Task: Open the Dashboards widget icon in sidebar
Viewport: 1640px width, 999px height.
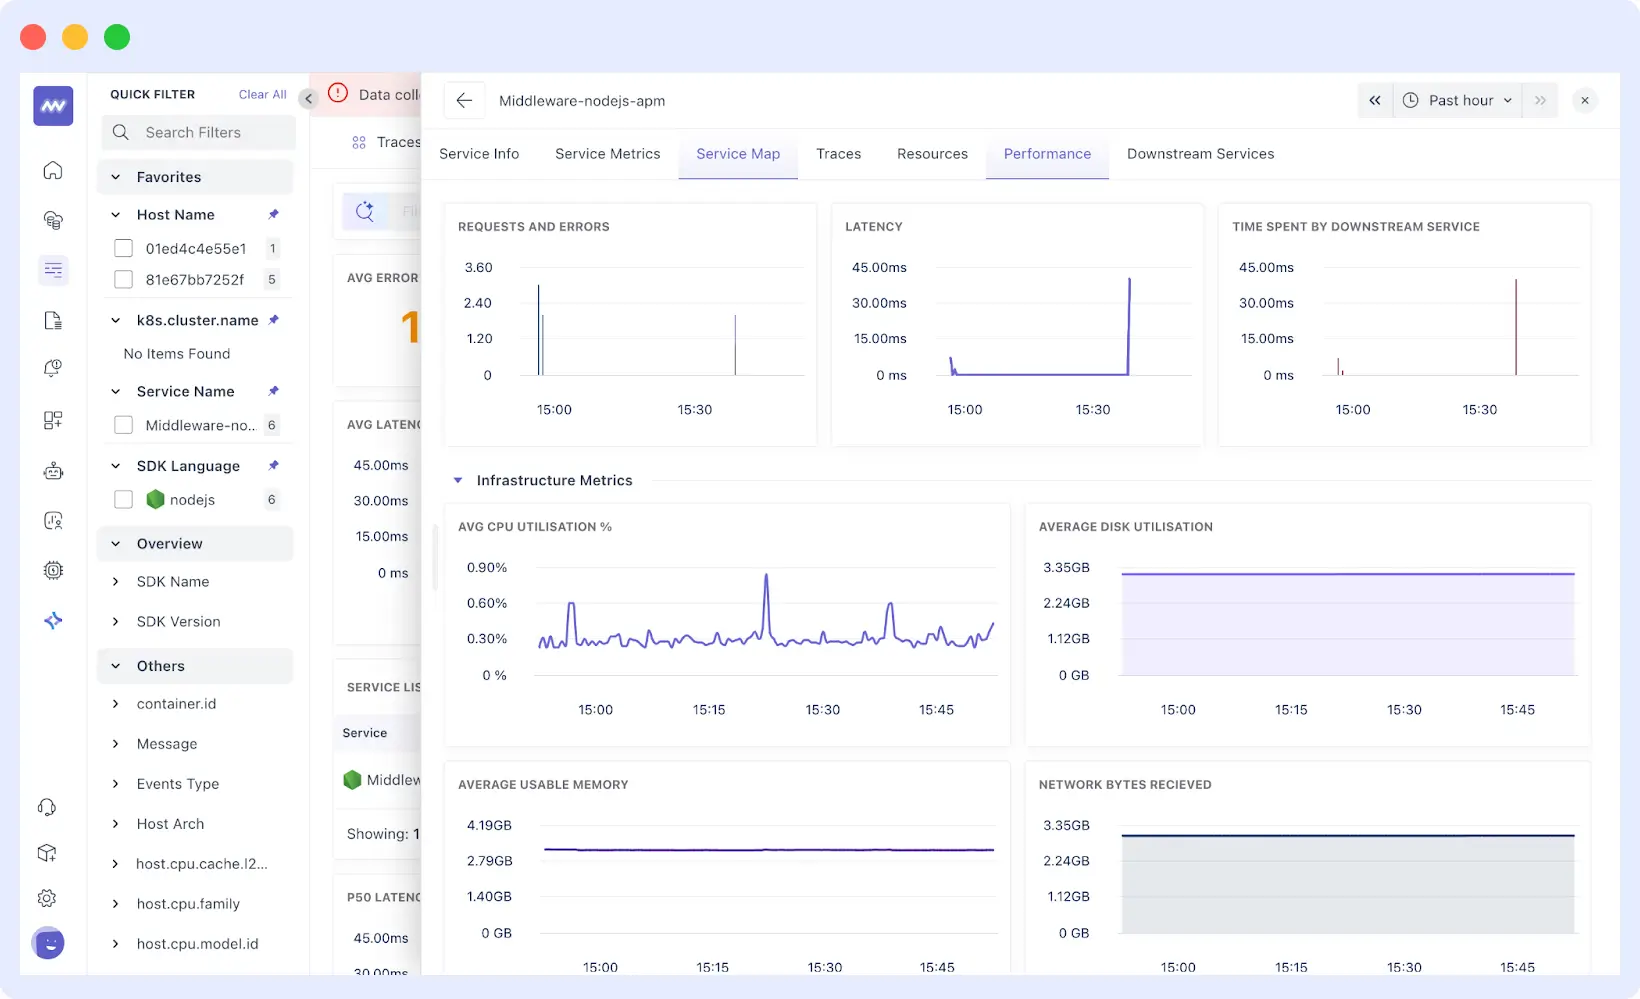Action: [52, 420]
